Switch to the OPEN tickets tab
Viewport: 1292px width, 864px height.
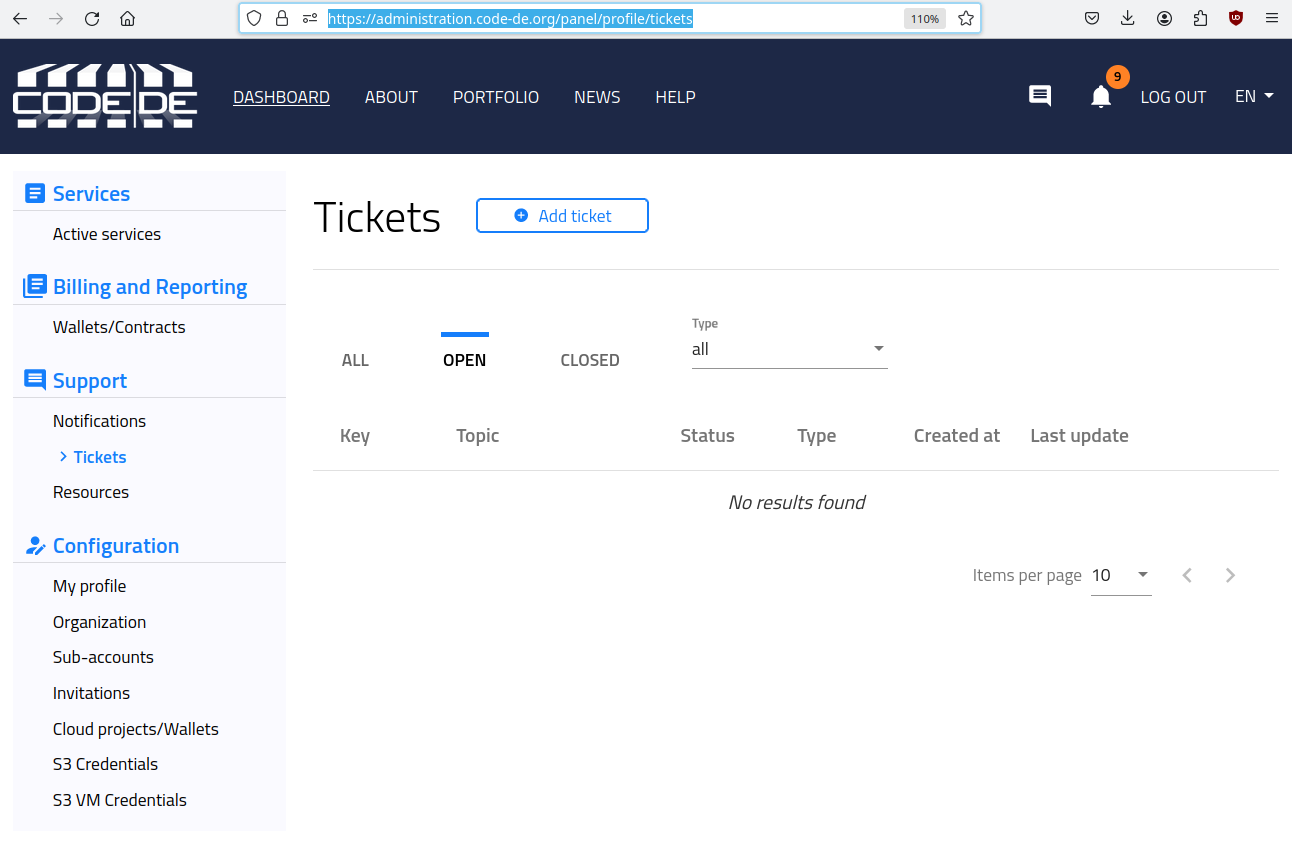click(465, 360)
